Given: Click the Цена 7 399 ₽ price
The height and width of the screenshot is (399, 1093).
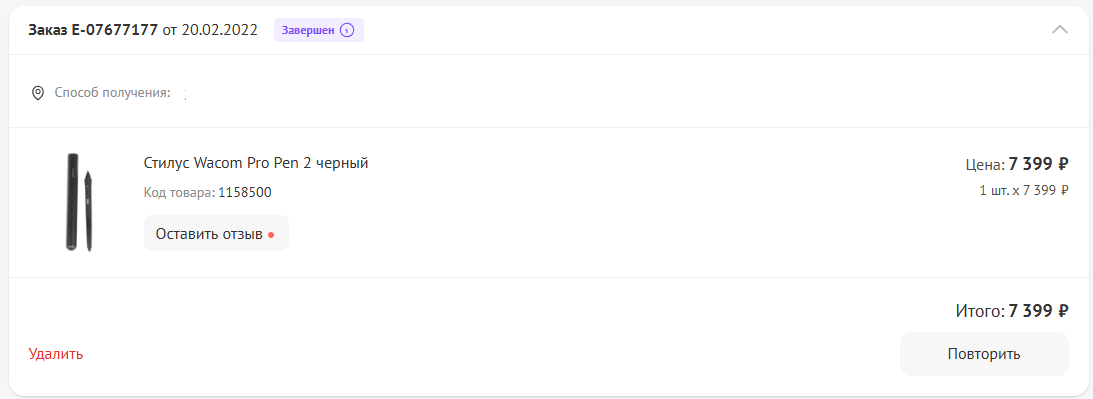Looking at the screenshot, I should [1017, 165].
